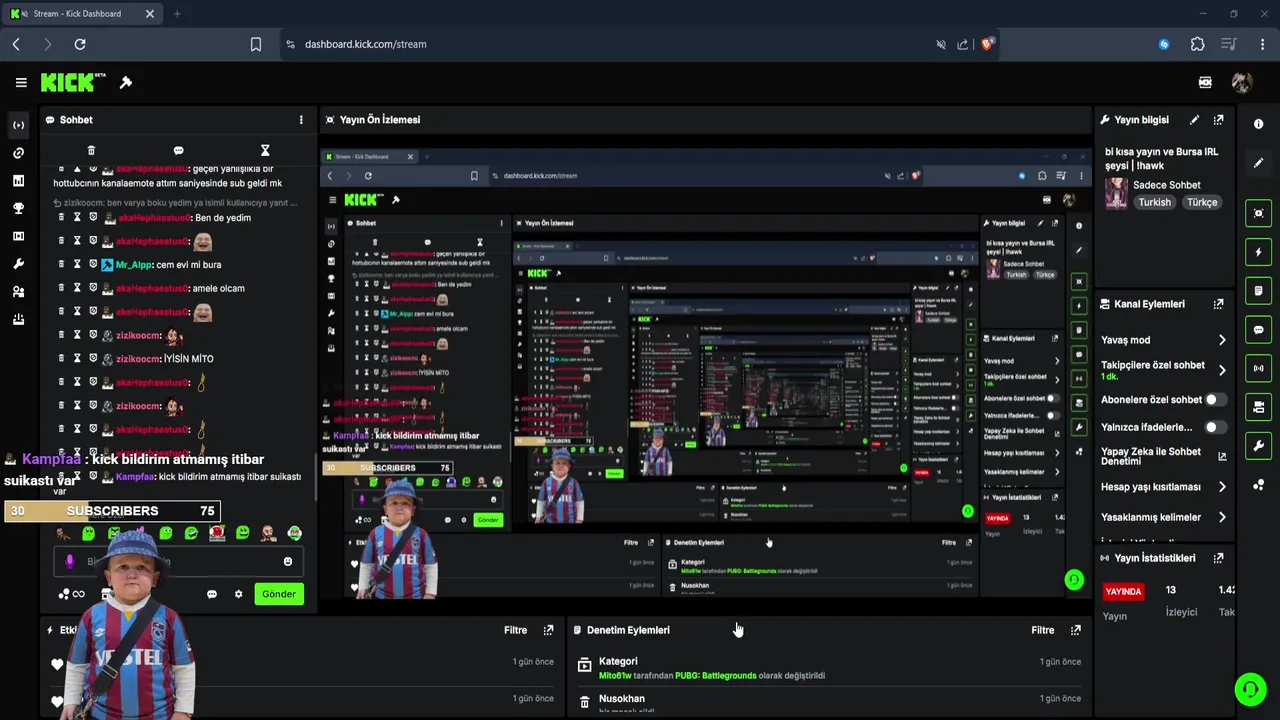Image resolution: width=1280 pixels, height=720 pixels.
Task: Open the trophy achievements sidebar icon
Action: tap(18, 209)
